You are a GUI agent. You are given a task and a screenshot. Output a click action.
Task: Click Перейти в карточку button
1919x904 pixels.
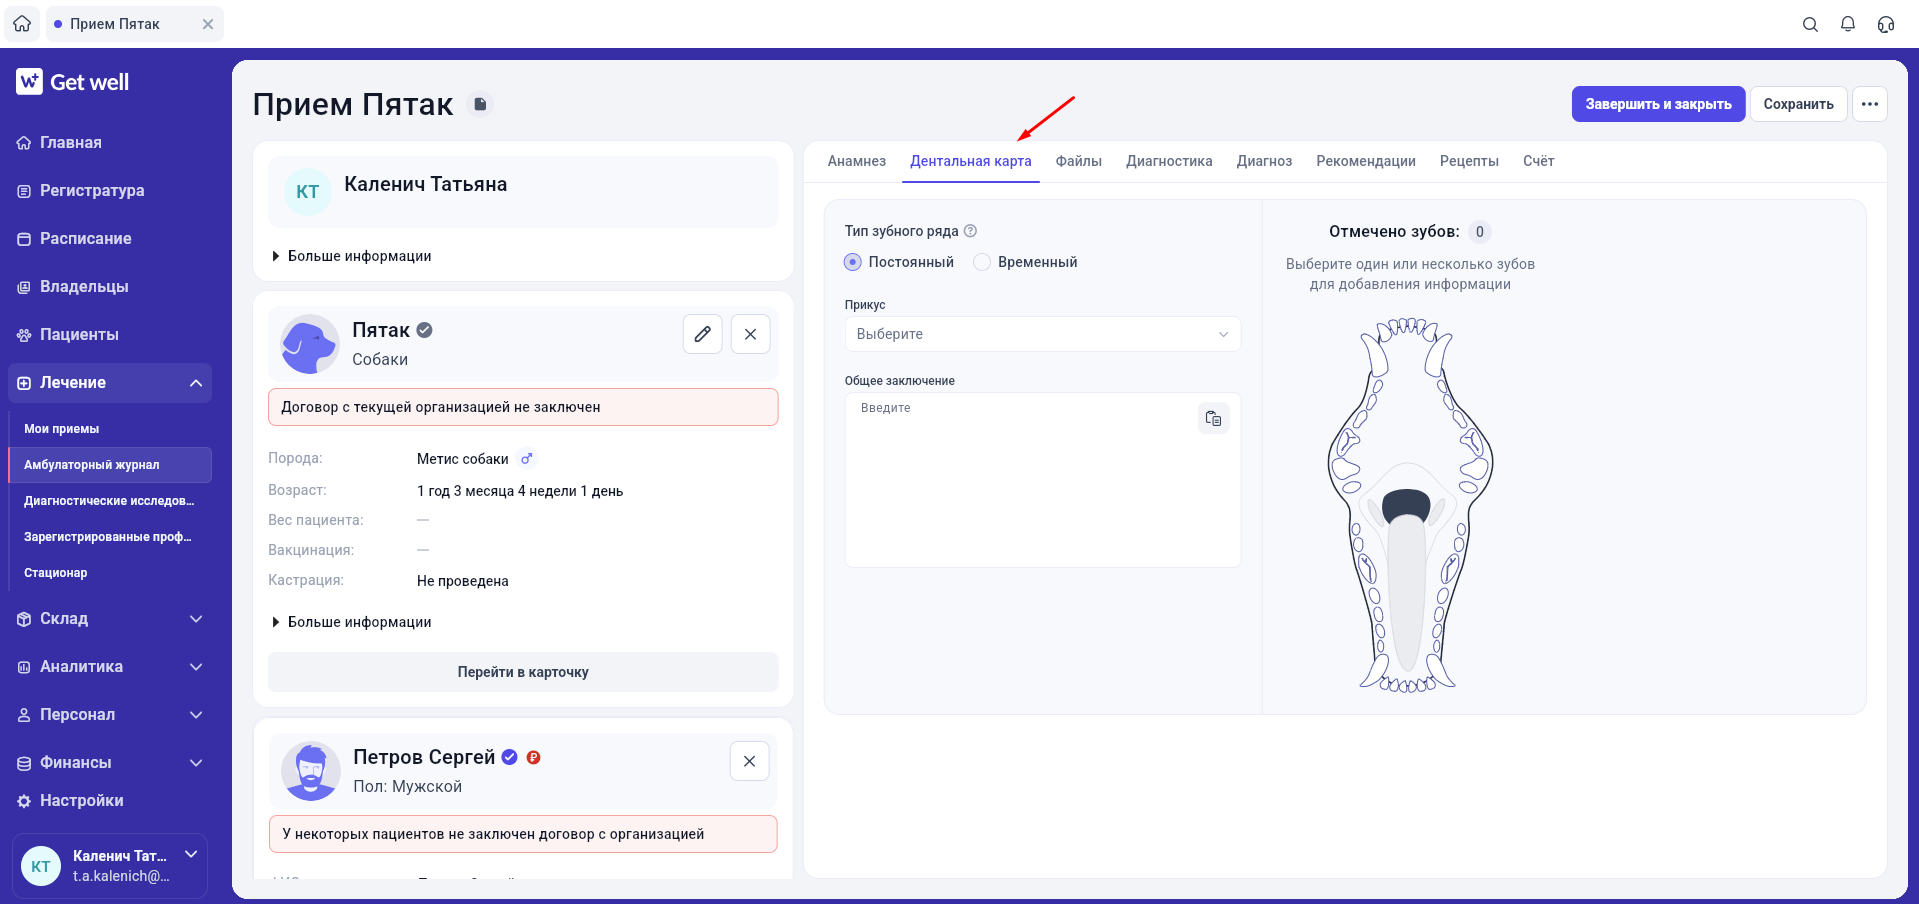[523, 672]
